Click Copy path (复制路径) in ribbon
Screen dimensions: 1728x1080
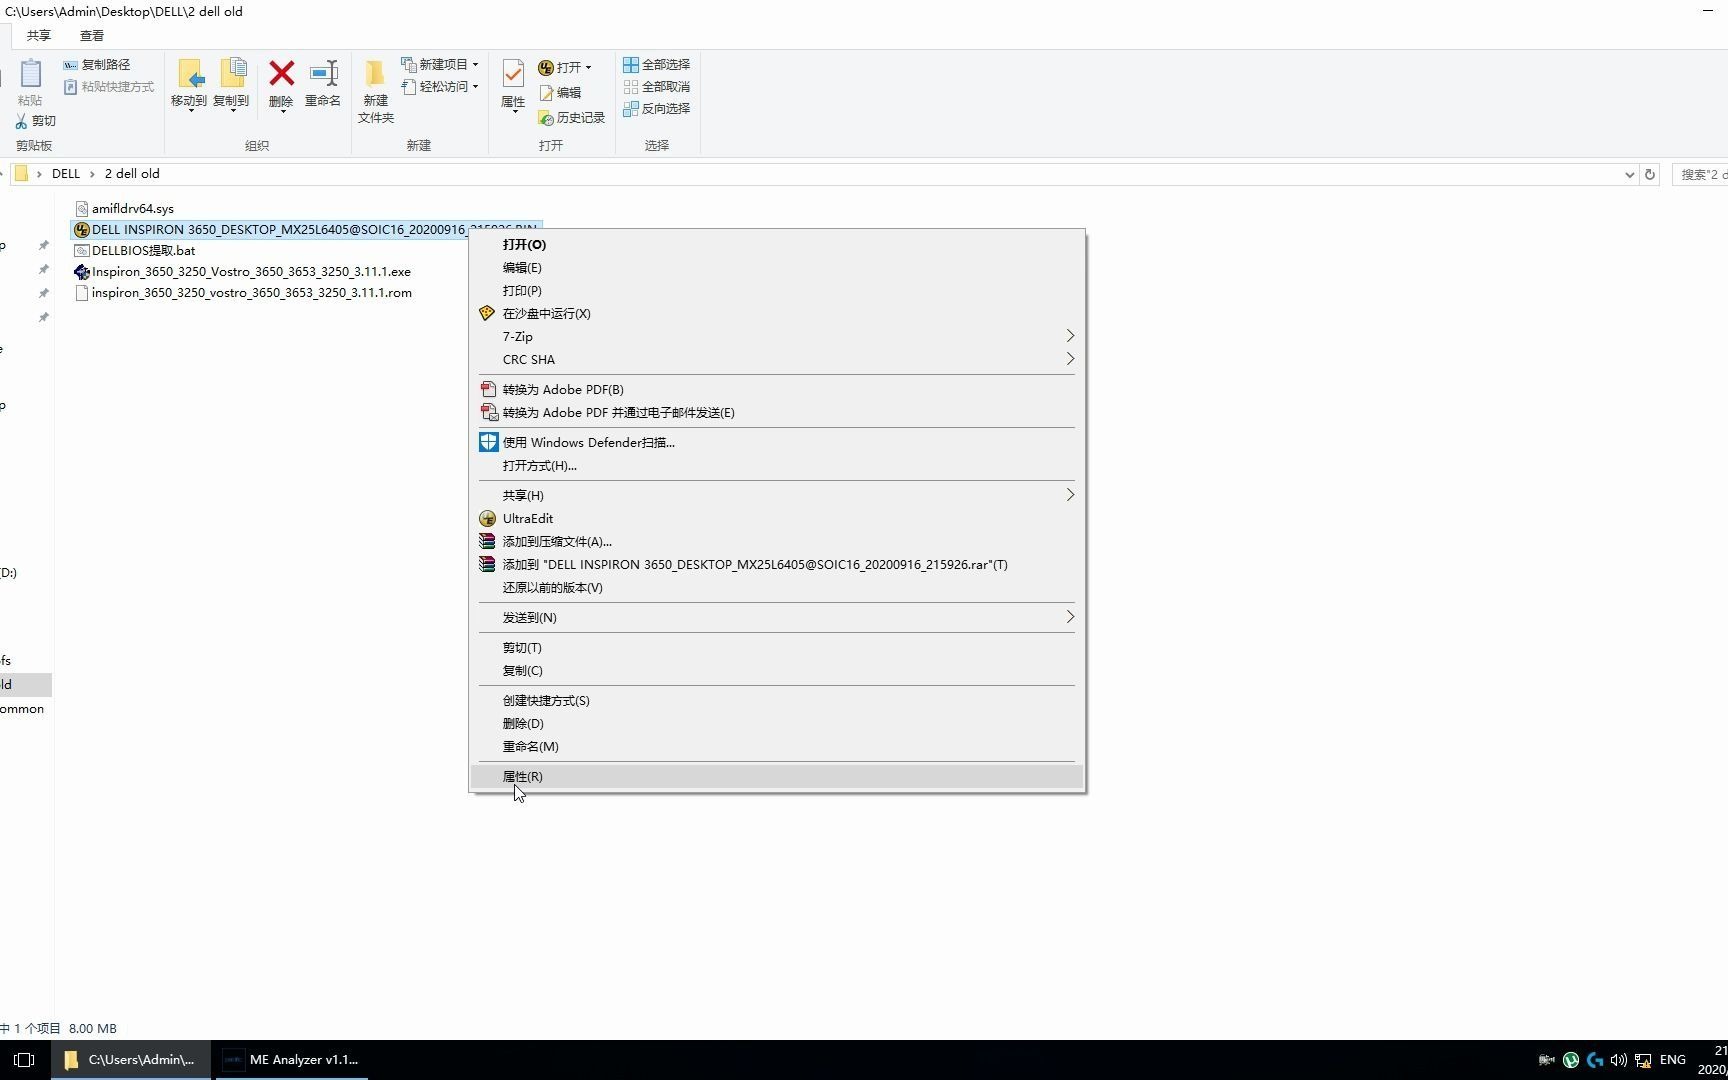pyautogui.click(x=97, y=65)
